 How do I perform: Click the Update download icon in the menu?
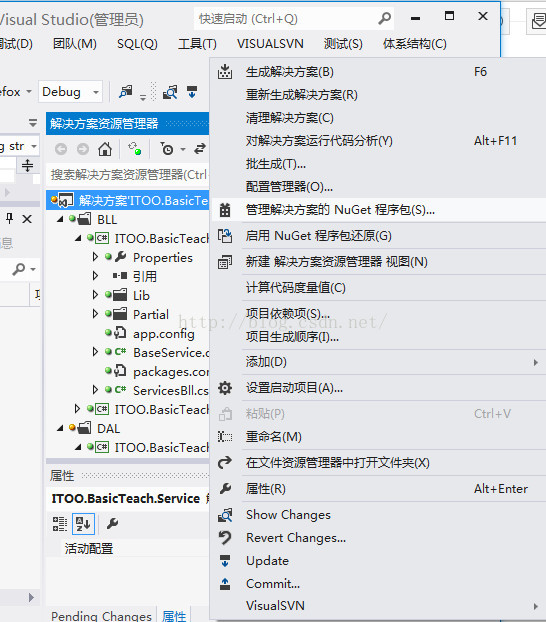[x=225, y=561]
